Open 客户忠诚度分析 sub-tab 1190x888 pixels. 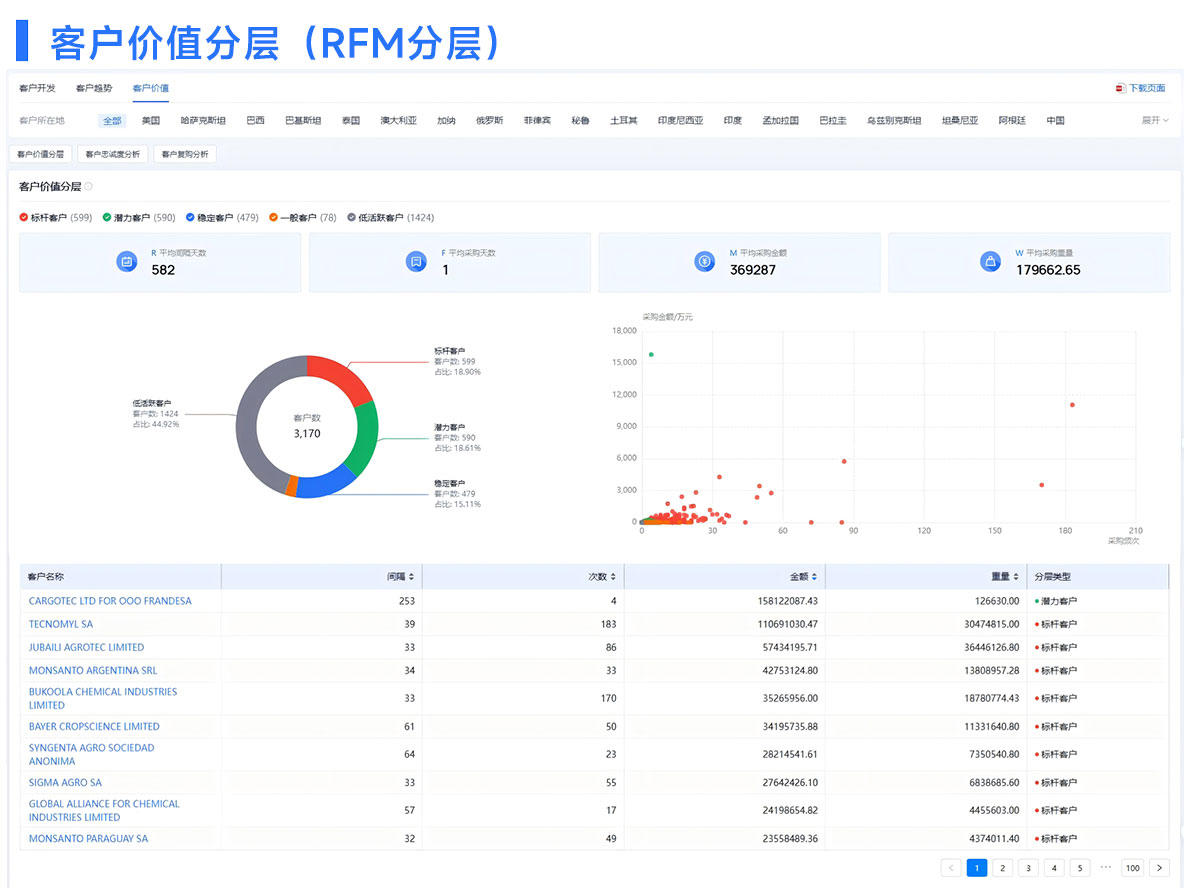coord(112,154)
